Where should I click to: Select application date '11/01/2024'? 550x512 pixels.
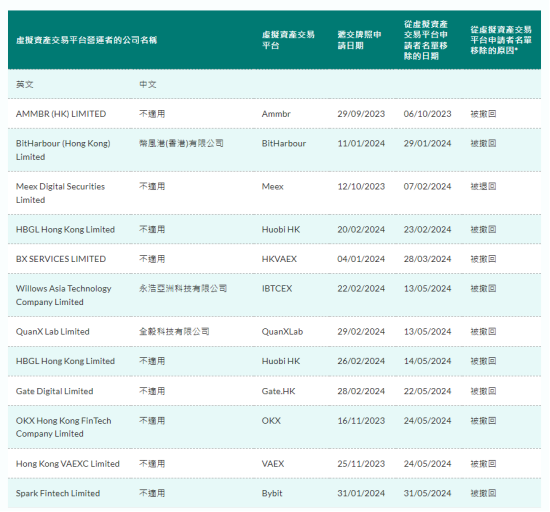361,143
